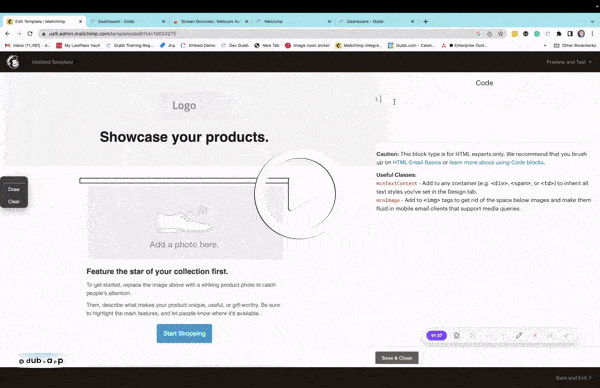This screenshot has width=600, height=388.
Task: Close the Edit Template Mailchimp tab
Action: pyautogui.click(x=80, y=21)
